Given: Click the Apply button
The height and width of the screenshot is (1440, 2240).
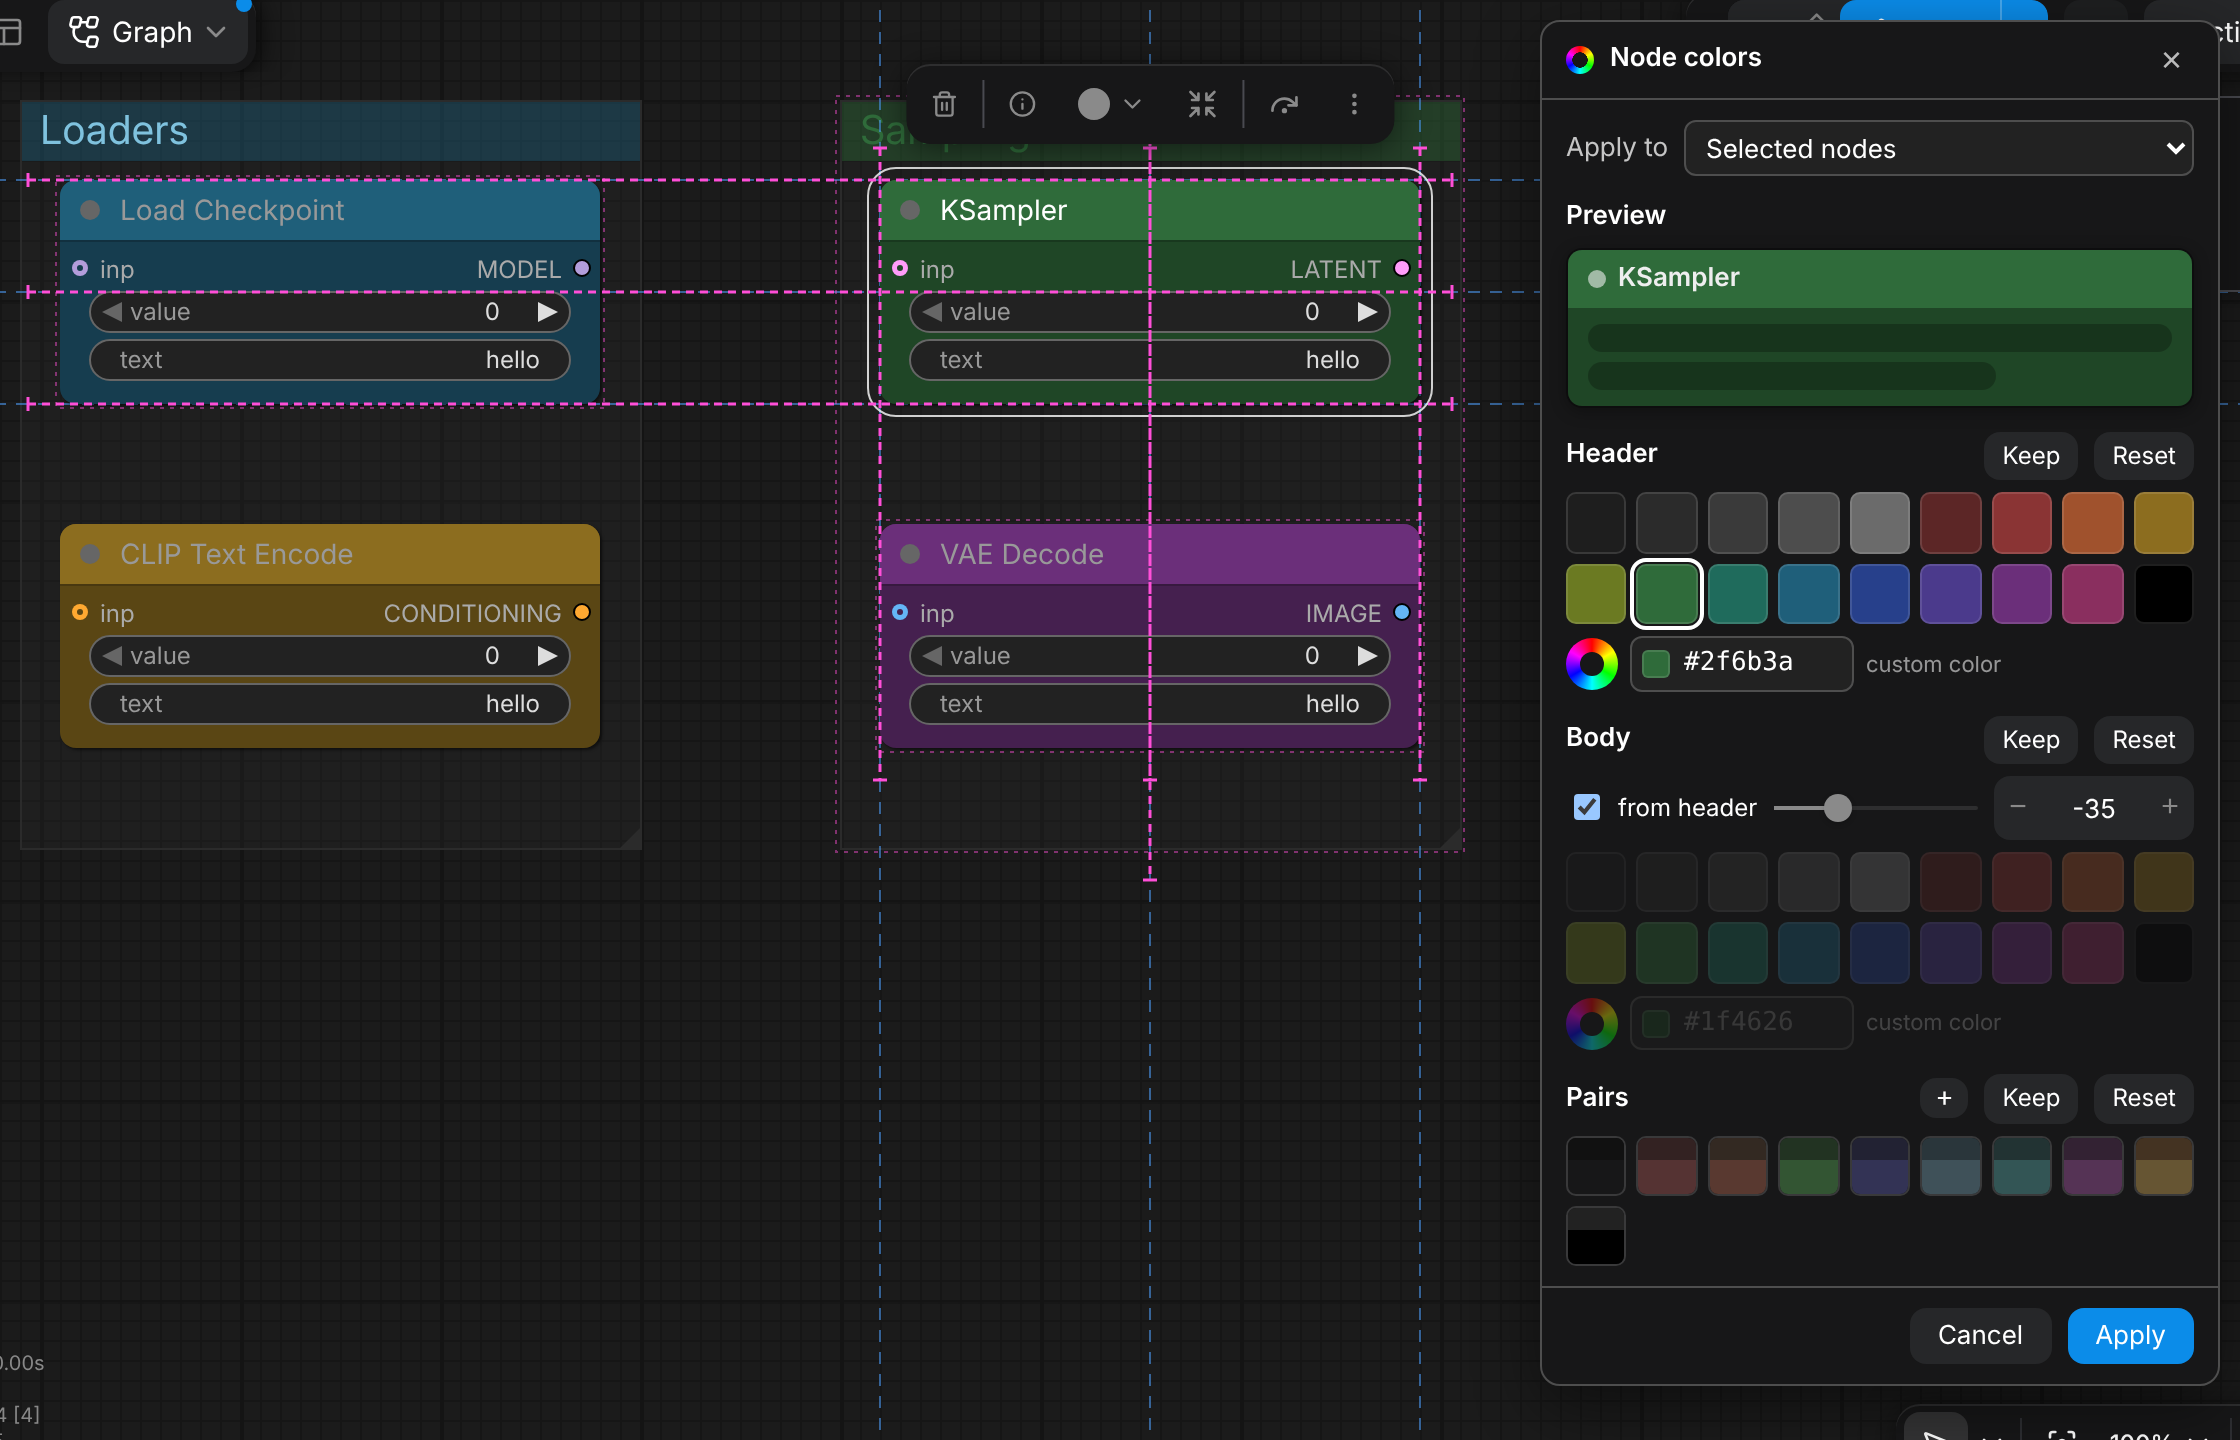Looking at the screenshot, I should coord(2130,1336).
